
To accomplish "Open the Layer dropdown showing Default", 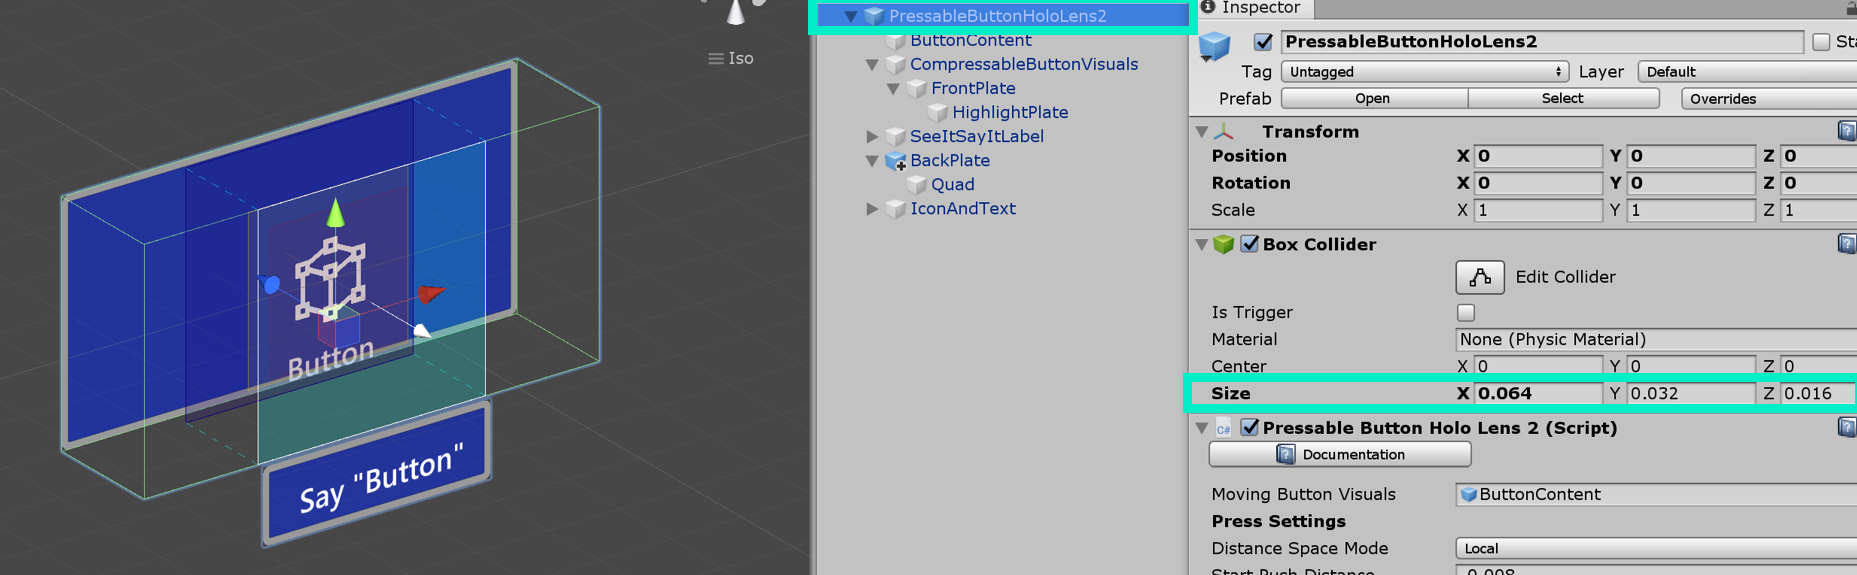I will [1747, 72].
